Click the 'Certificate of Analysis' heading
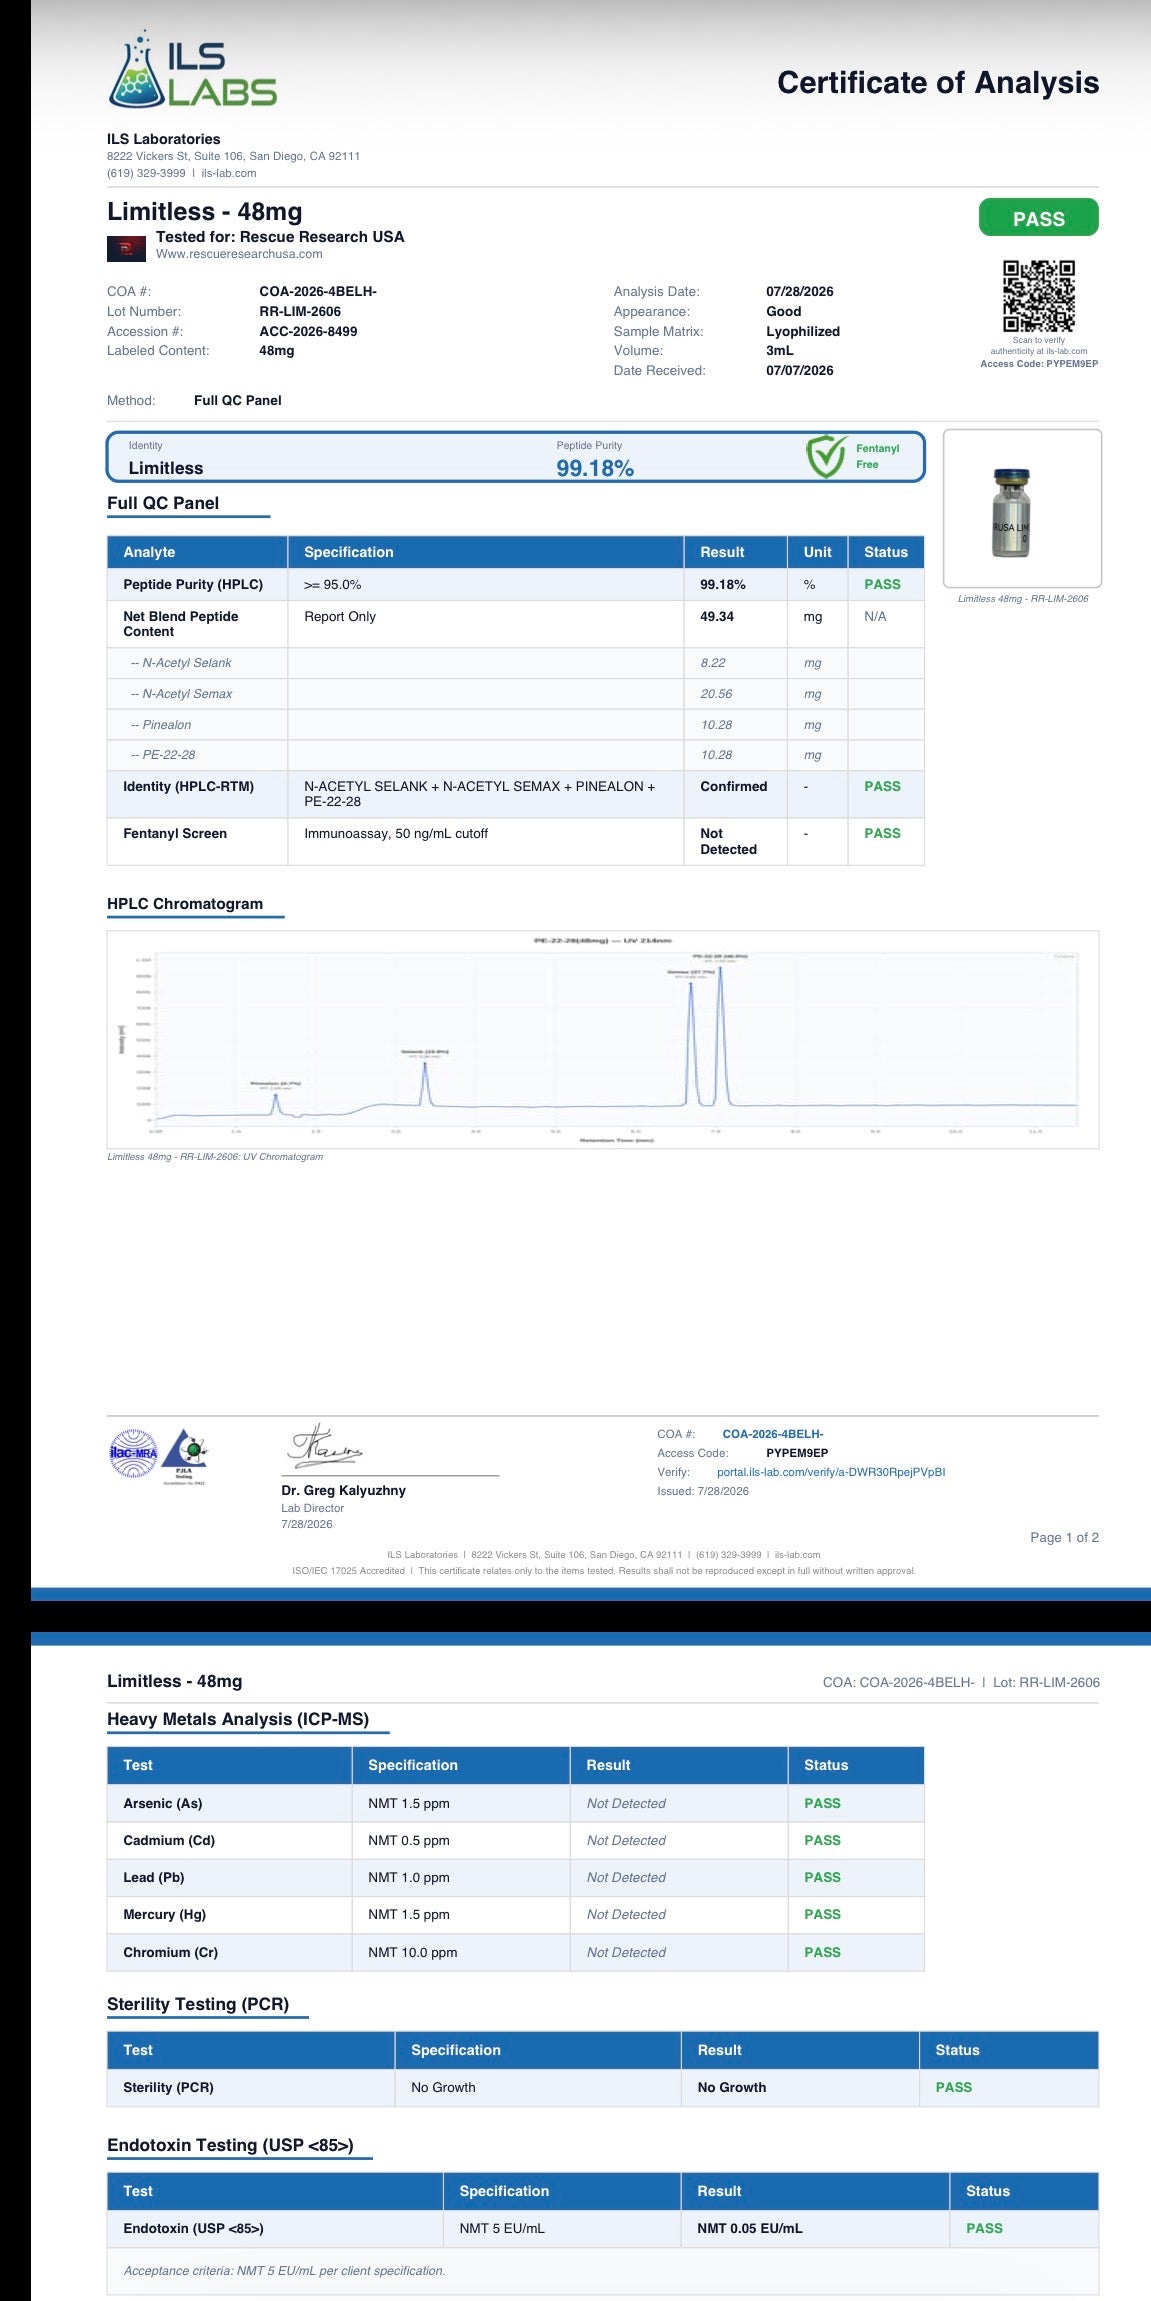This screenshot has width=1151, height=2301. coord(938,82)
